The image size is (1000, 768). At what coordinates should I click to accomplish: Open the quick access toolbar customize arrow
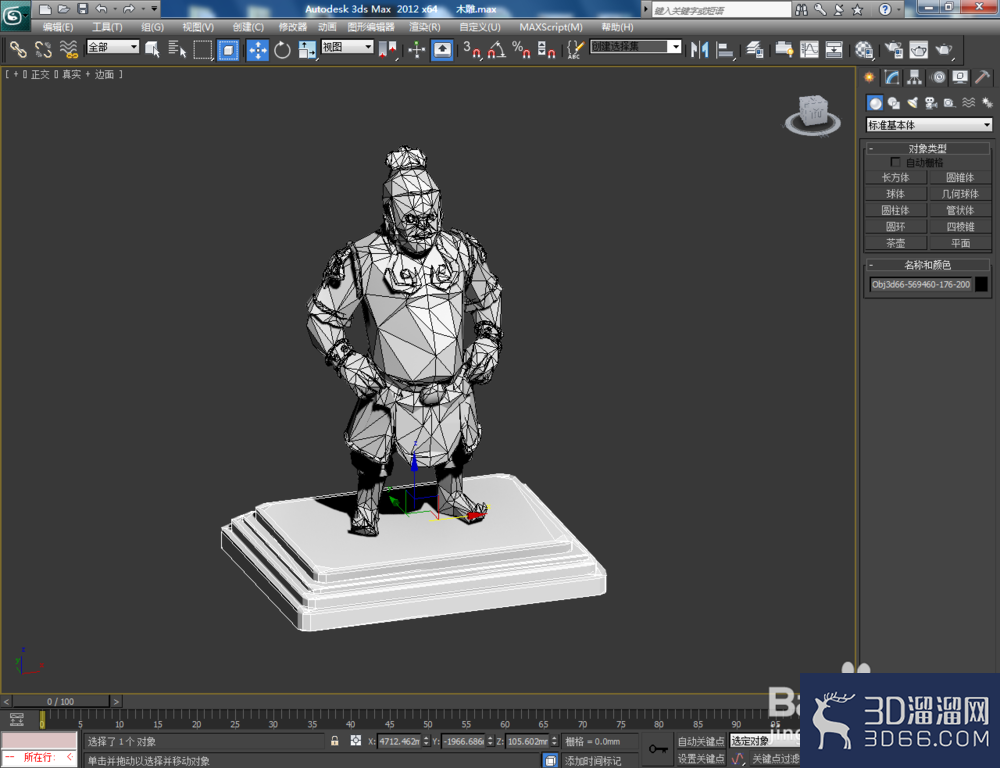154,9
